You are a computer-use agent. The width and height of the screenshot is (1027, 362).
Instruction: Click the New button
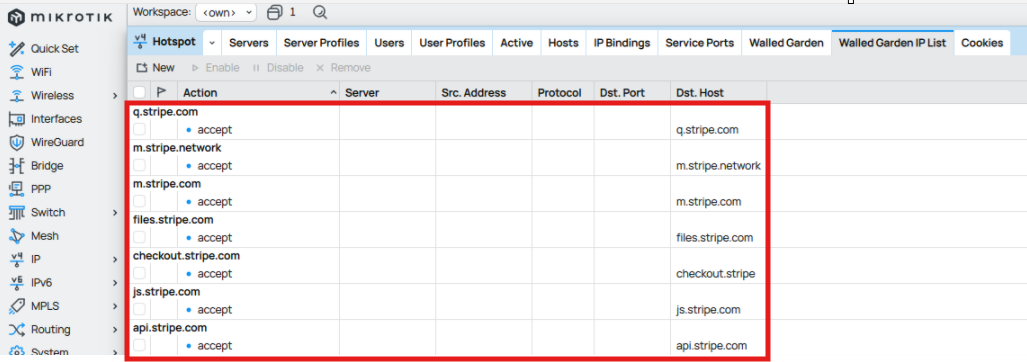[155, 67]
